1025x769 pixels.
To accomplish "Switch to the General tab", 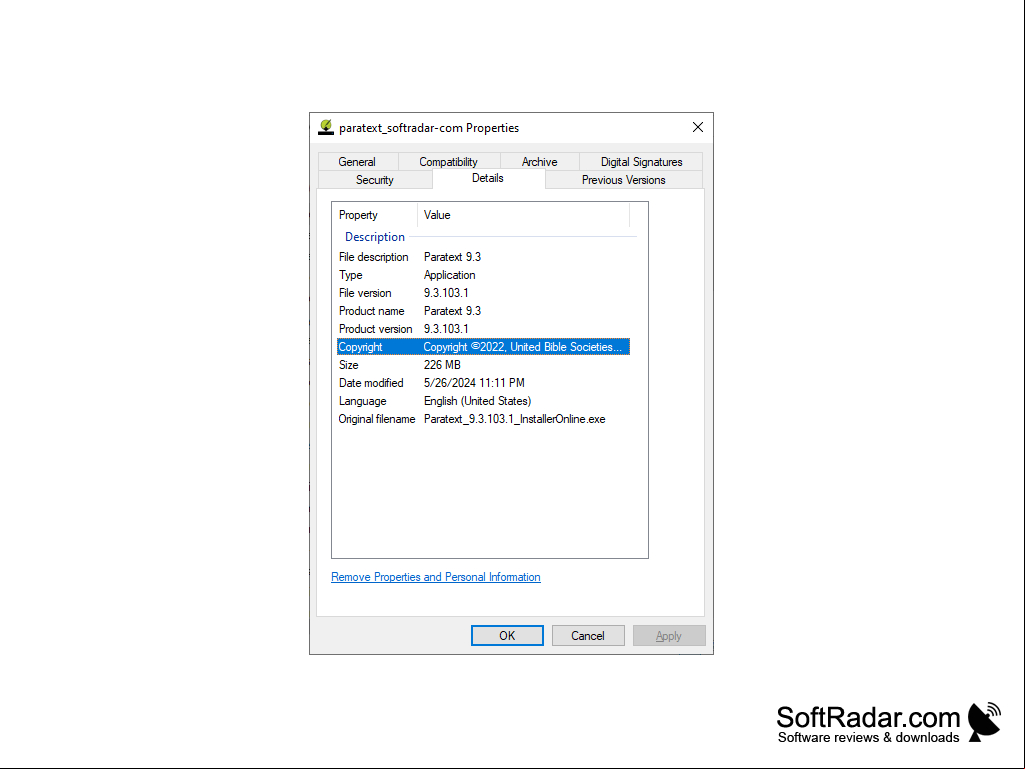I will pos(357,162).
